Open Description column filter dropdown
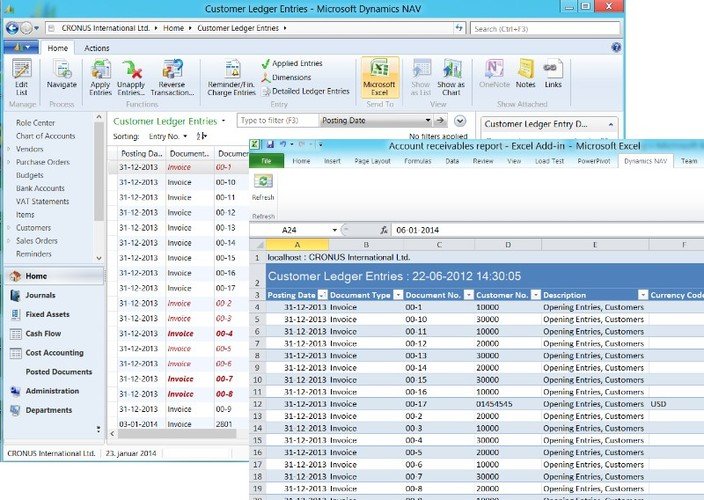Image resolution: width=704 pixels, height=500 pixels. click(643, 295)
